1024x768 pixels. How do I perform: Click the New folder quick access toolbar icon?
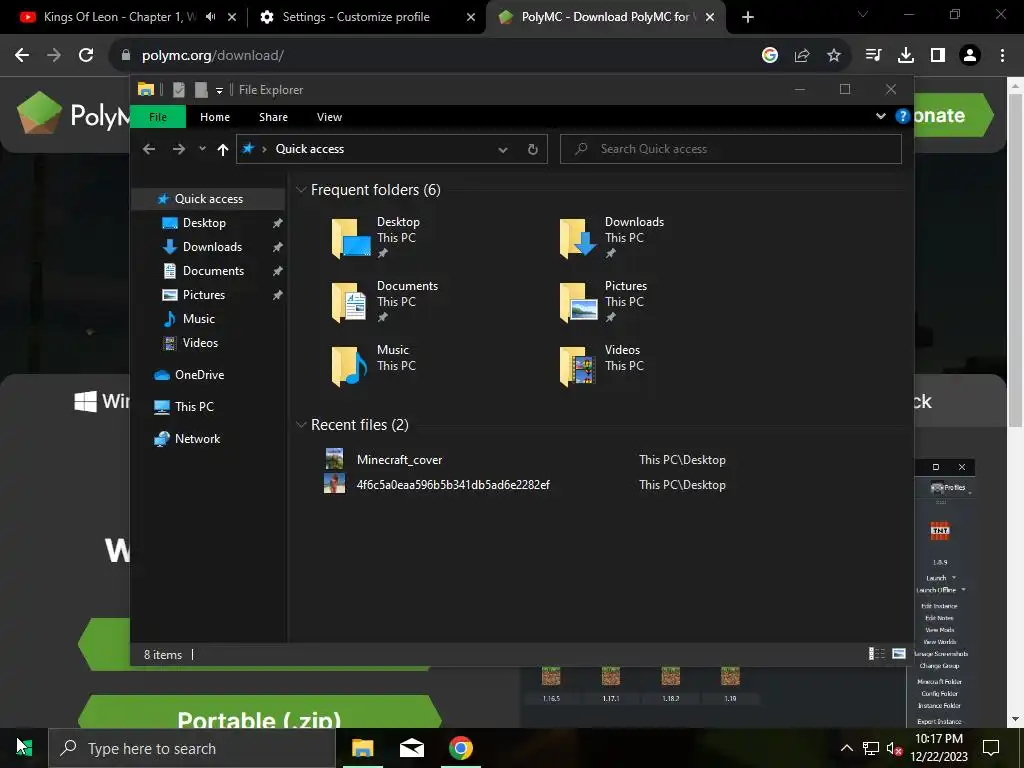pyautogui.click(x=200, y=89)
